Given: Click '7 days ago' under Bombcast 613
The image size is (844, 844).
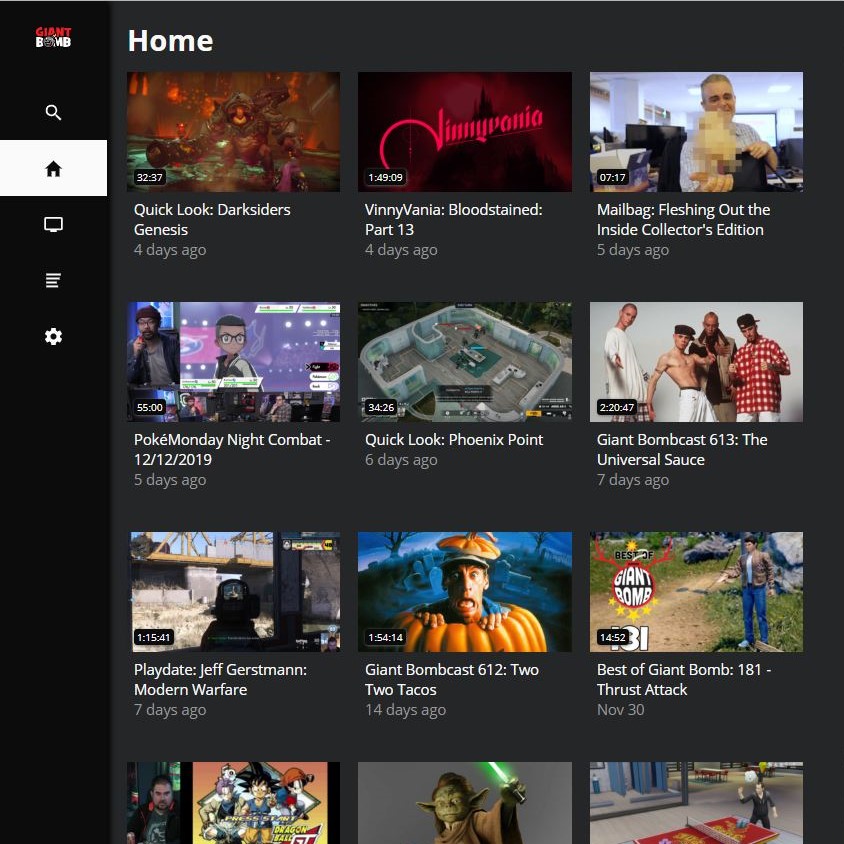Looking at the screenshot, I should [633, 480].
